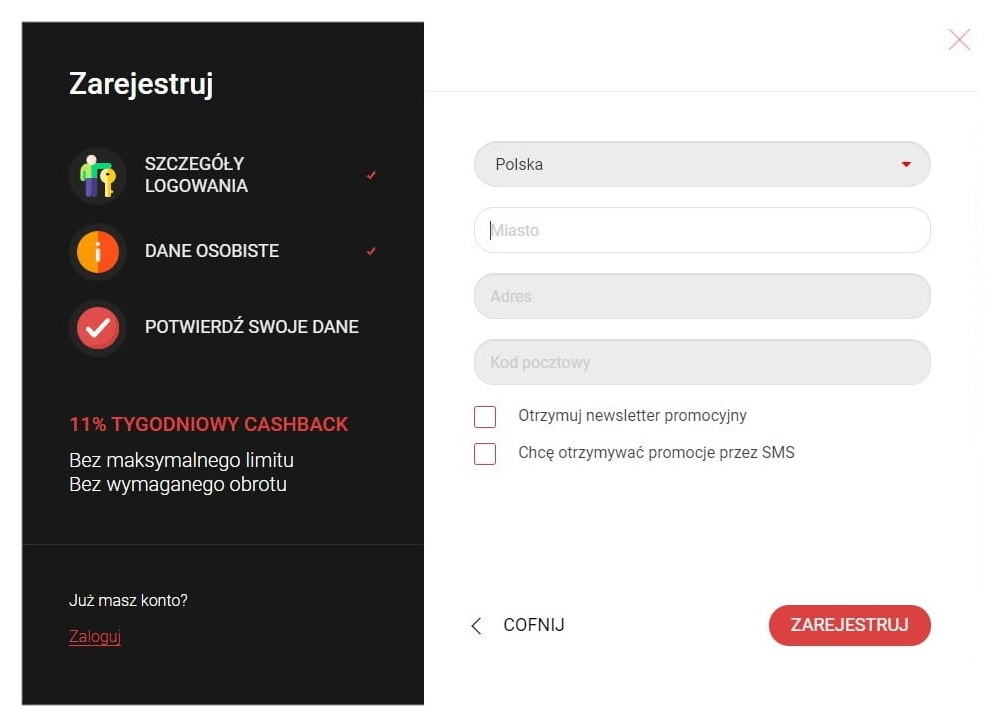The height and width of the screenshot is (727, 1002).
Task: Select the Dane osobiste step
Action: click(x=212, y=251)
